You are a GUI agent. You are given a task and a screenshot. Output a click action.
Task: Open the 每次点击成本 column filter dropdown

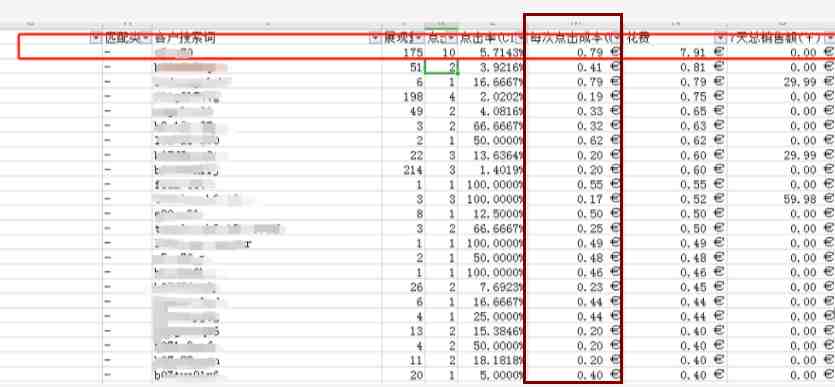[617, 38]
